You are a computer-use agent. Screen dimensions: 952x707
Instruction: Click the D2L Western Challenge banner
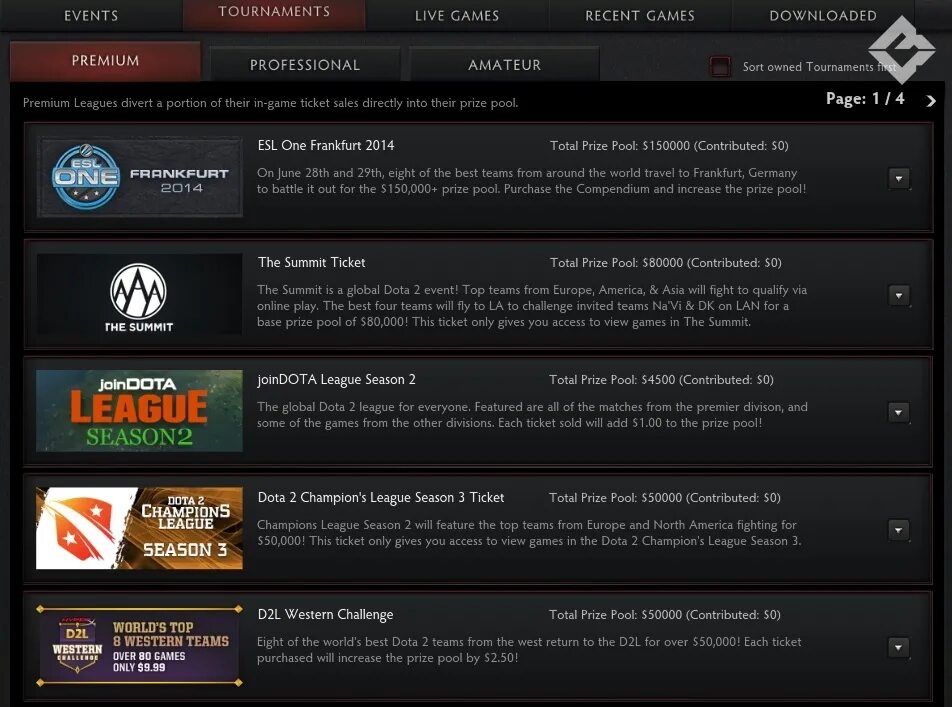point(140,646)
